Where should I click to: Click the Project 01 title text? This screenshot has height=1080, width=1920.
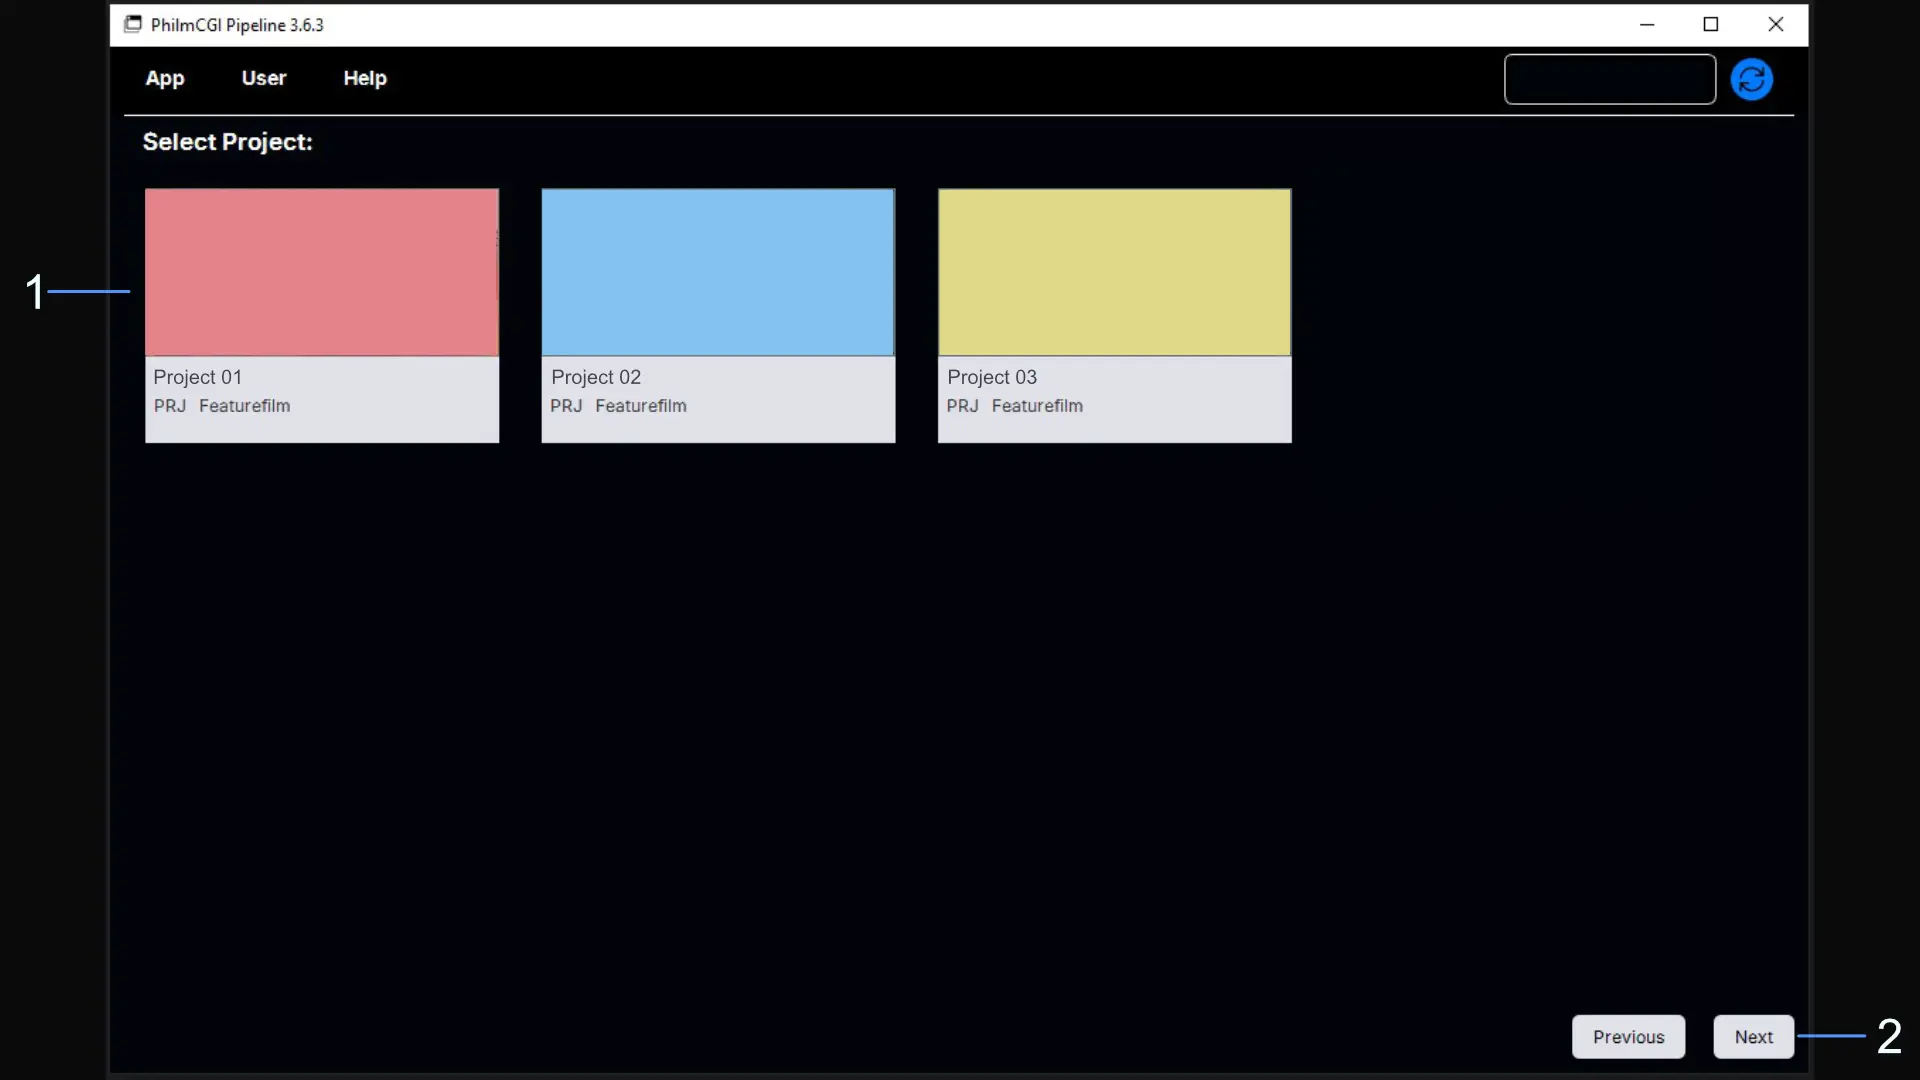pyautogui.click(x=198, y=377)
